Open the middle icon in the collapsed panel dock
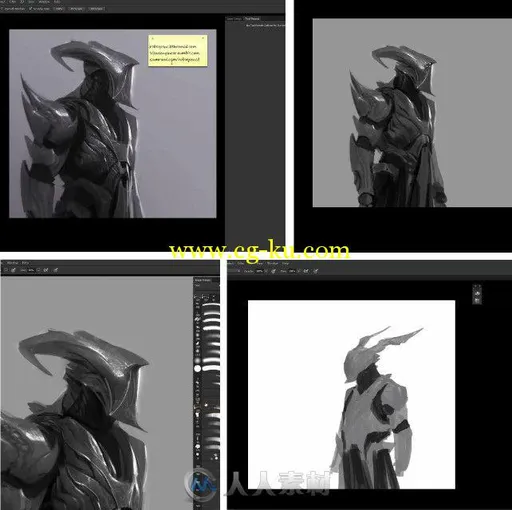 click(477, 293)
